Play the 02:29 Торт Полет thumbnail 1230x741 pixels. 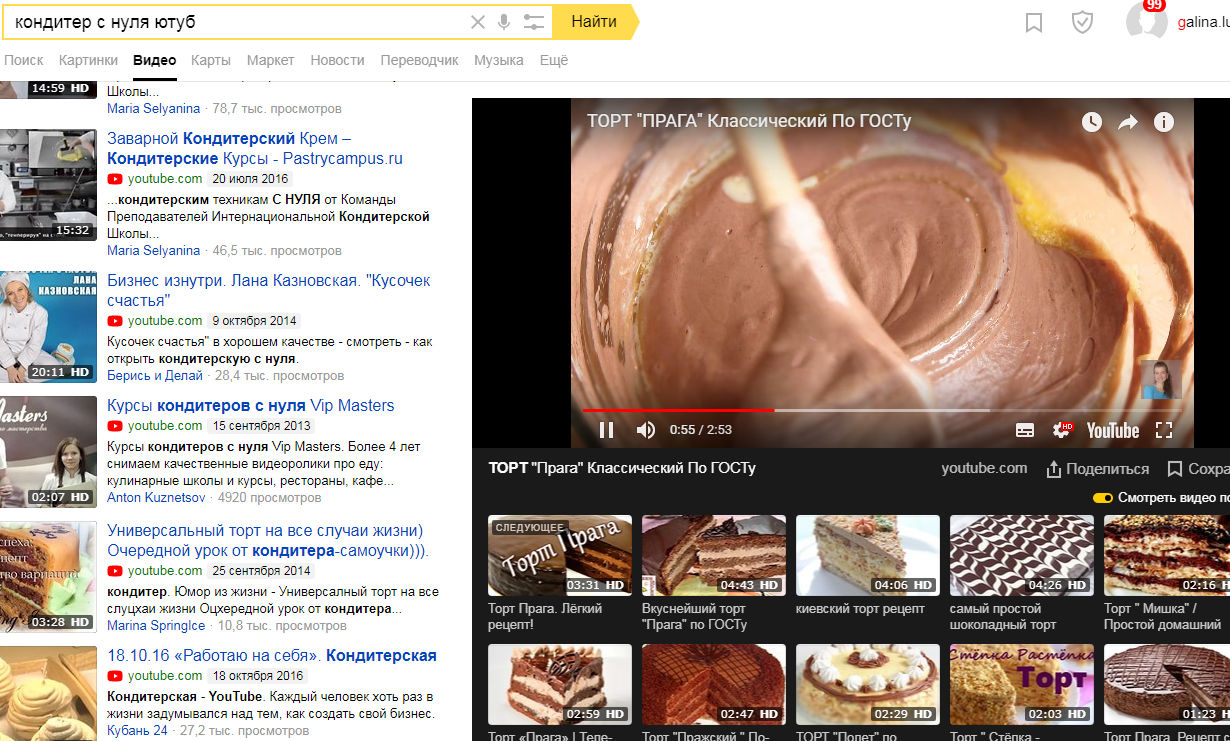point(868,684)
